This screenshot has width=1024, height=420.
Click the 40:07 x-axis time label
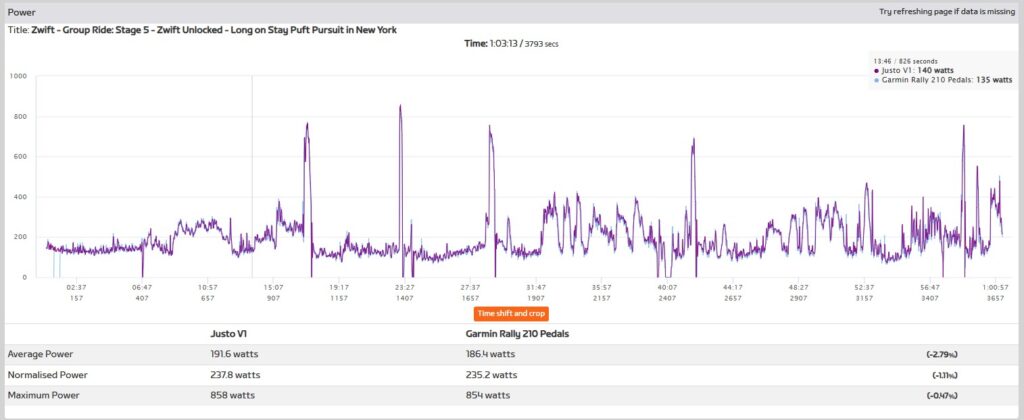coord(667,287)
